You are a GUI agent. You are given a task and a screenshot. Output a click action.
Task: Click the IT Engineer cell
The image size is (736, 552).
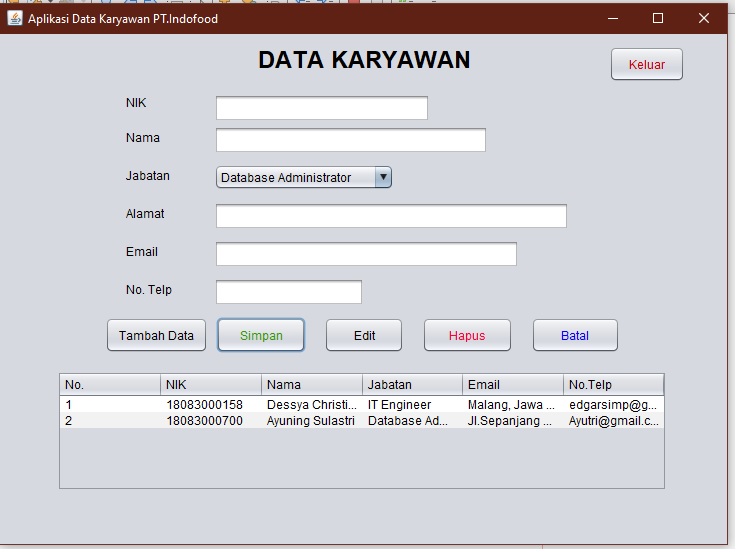coord(412,405)
